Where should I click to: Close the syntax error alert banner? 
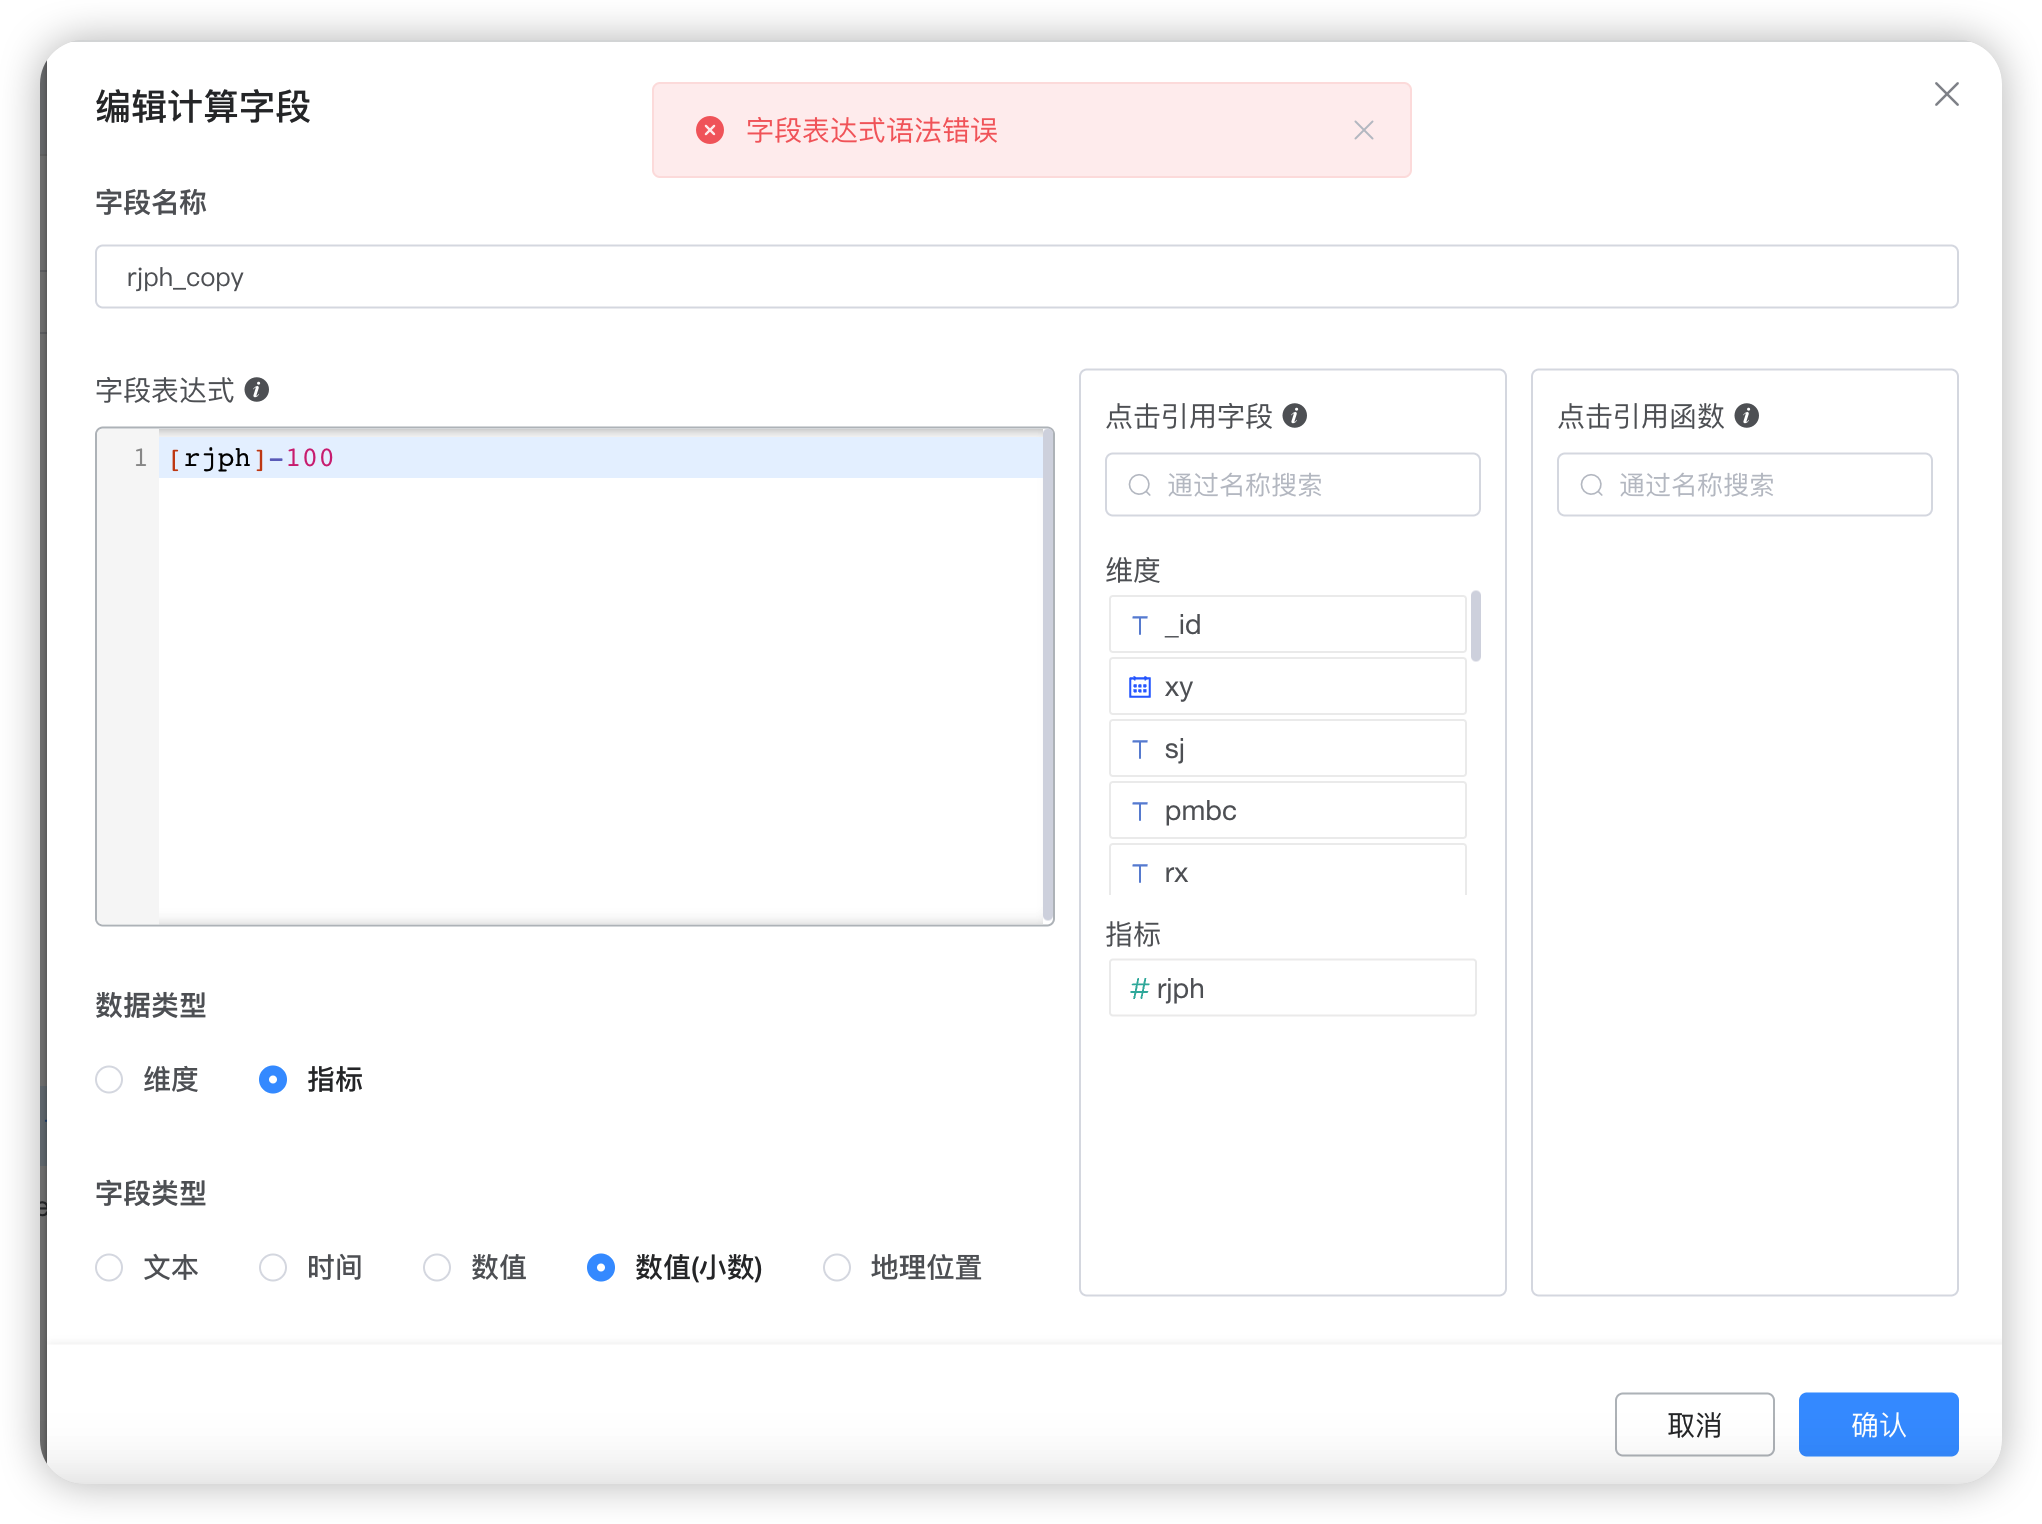click(1363, 130)
